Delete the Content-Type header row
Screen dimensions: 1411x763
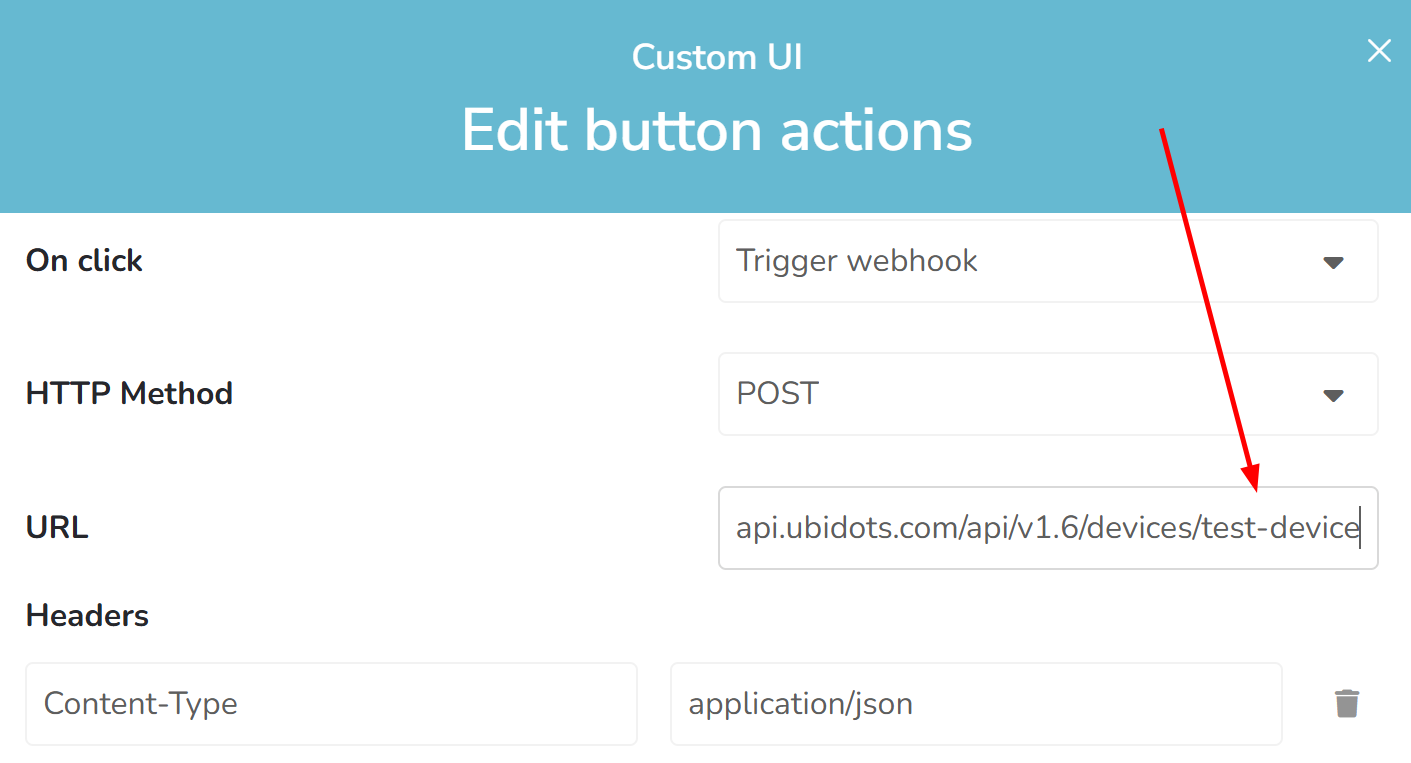tap(1346, 704)
